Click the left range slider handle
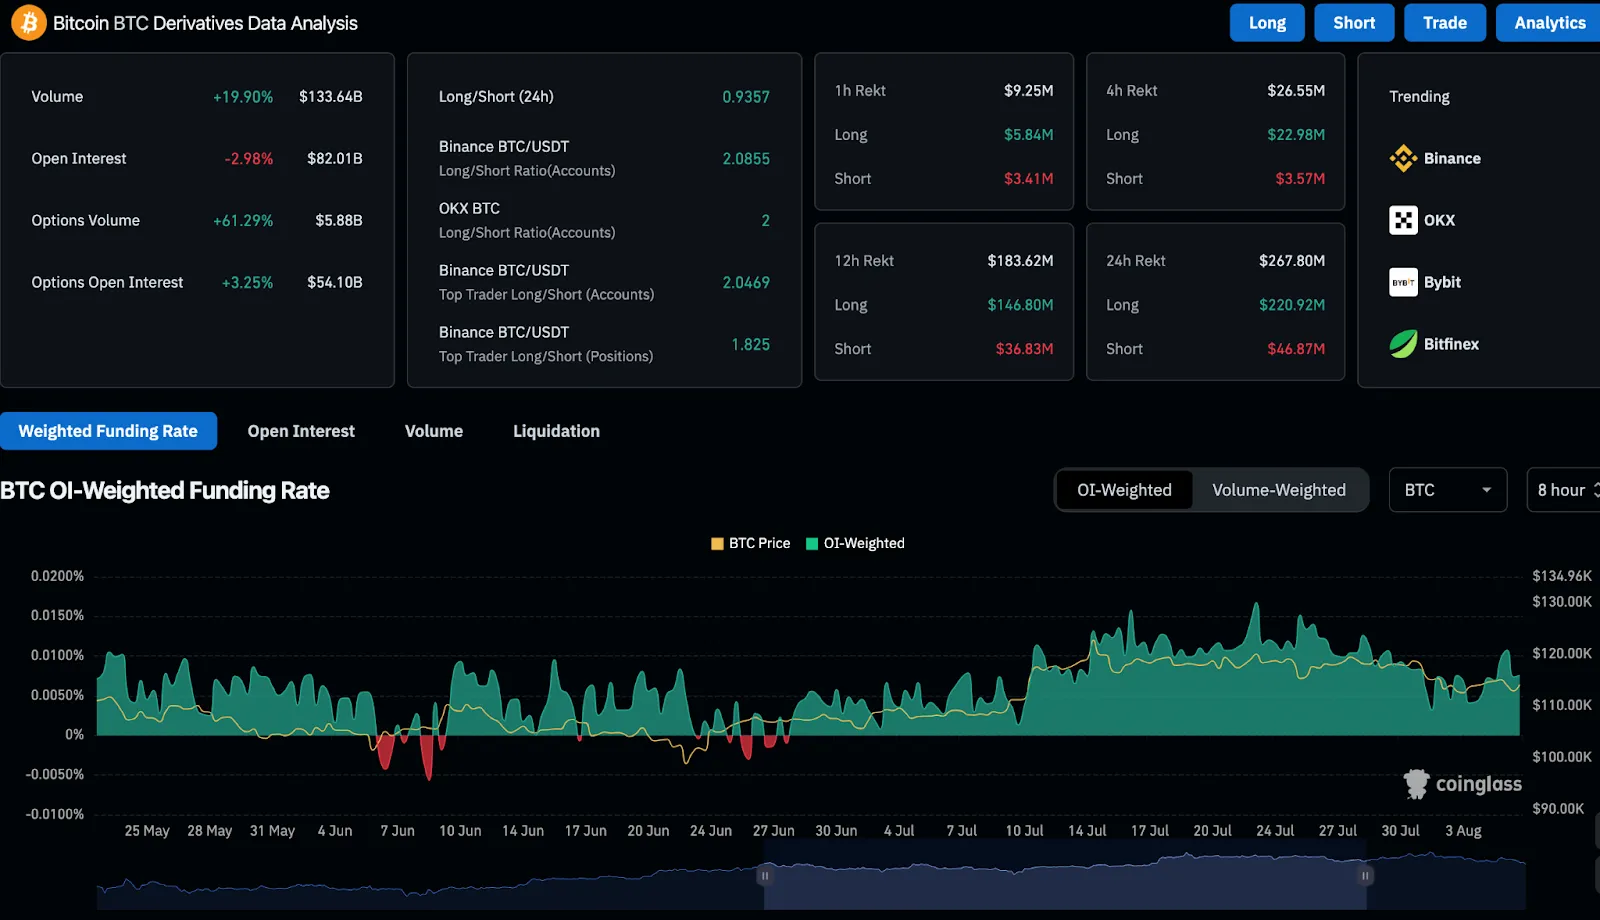The height and width of the screenshot is (920, 1600). tap(765, 876)
